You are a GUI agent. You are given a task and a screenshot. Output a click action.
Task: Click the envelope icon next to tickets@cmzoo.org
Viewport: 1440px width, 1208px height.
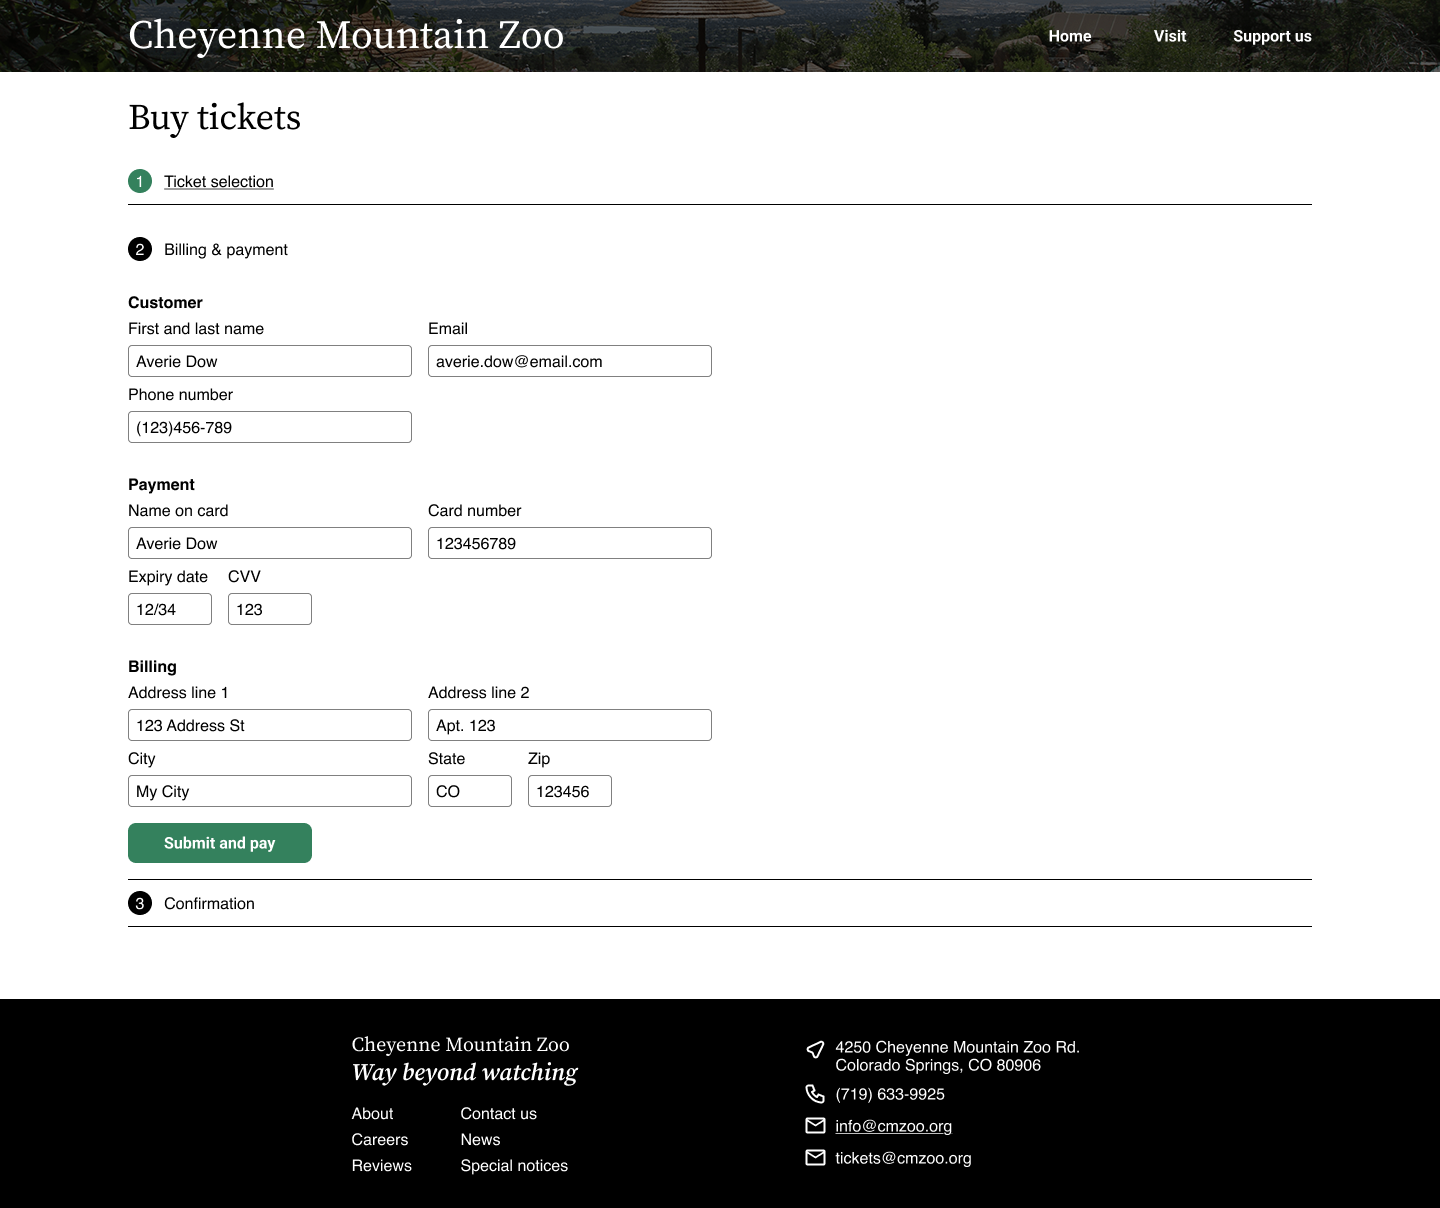[815, 1158]
